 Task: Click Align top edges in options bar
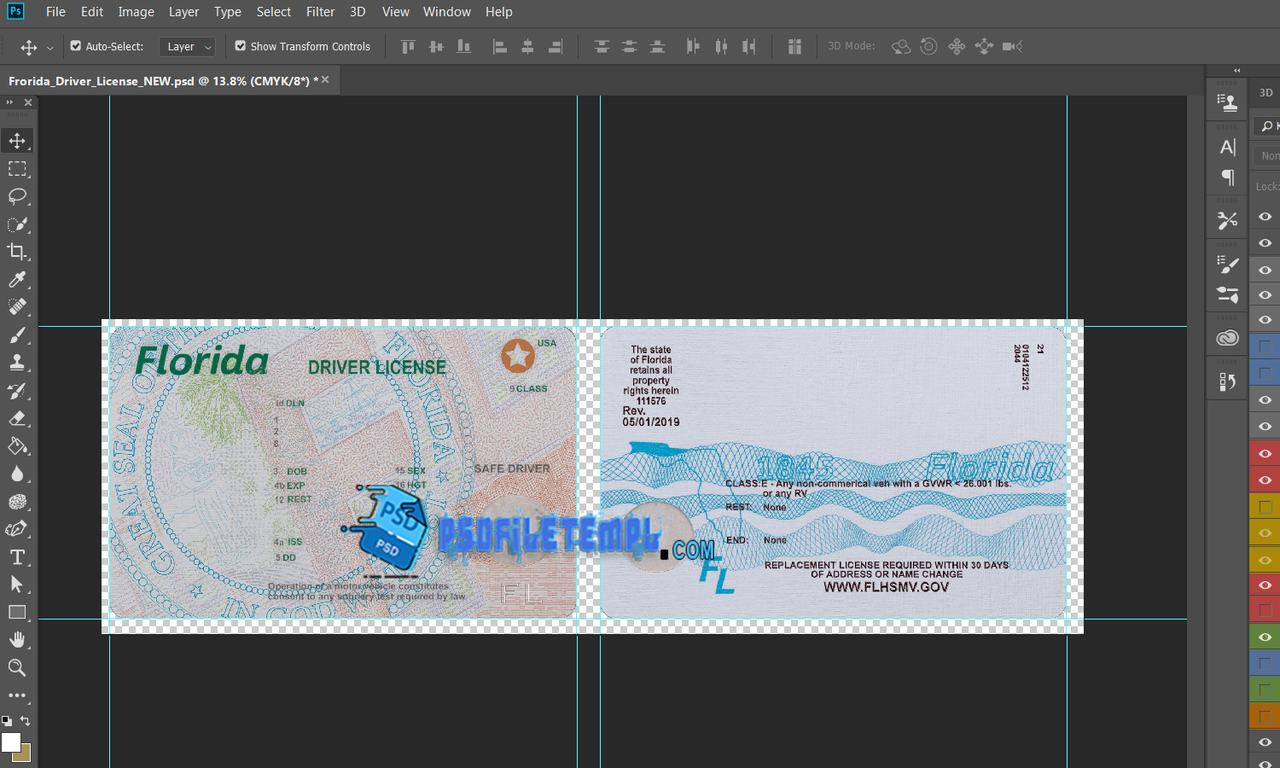click(408, 46)
